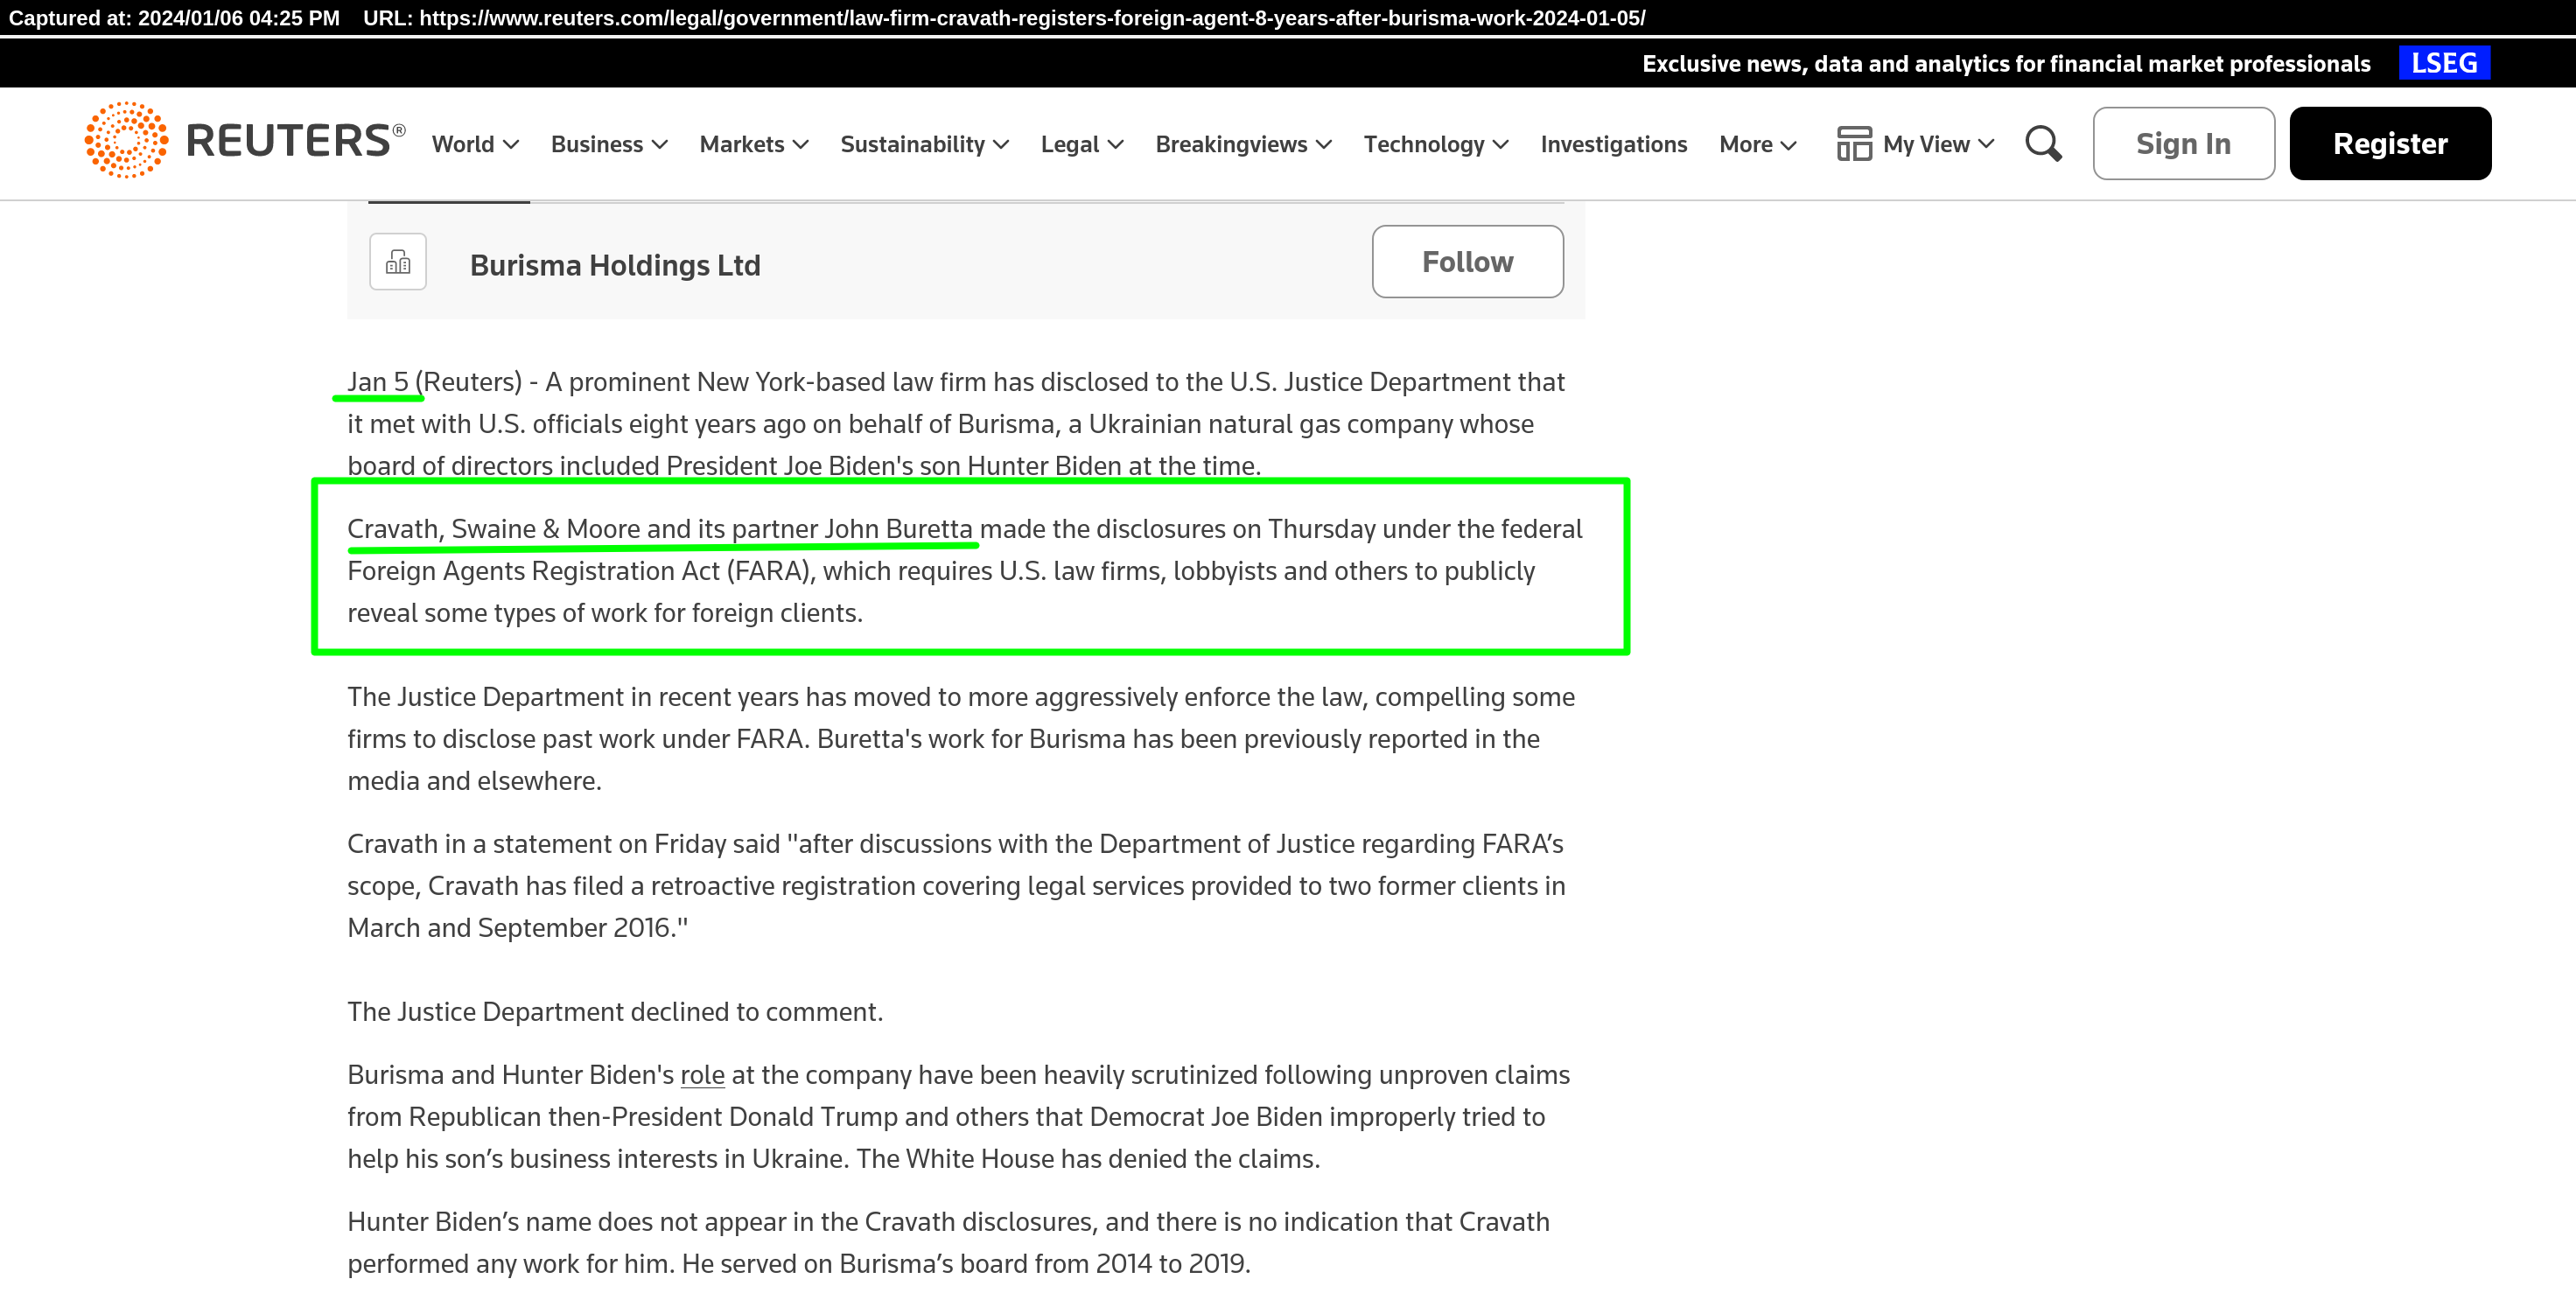Expand the Technology menu chevron
This screenshot has height=1293, width=2576.
[1500, 145]
